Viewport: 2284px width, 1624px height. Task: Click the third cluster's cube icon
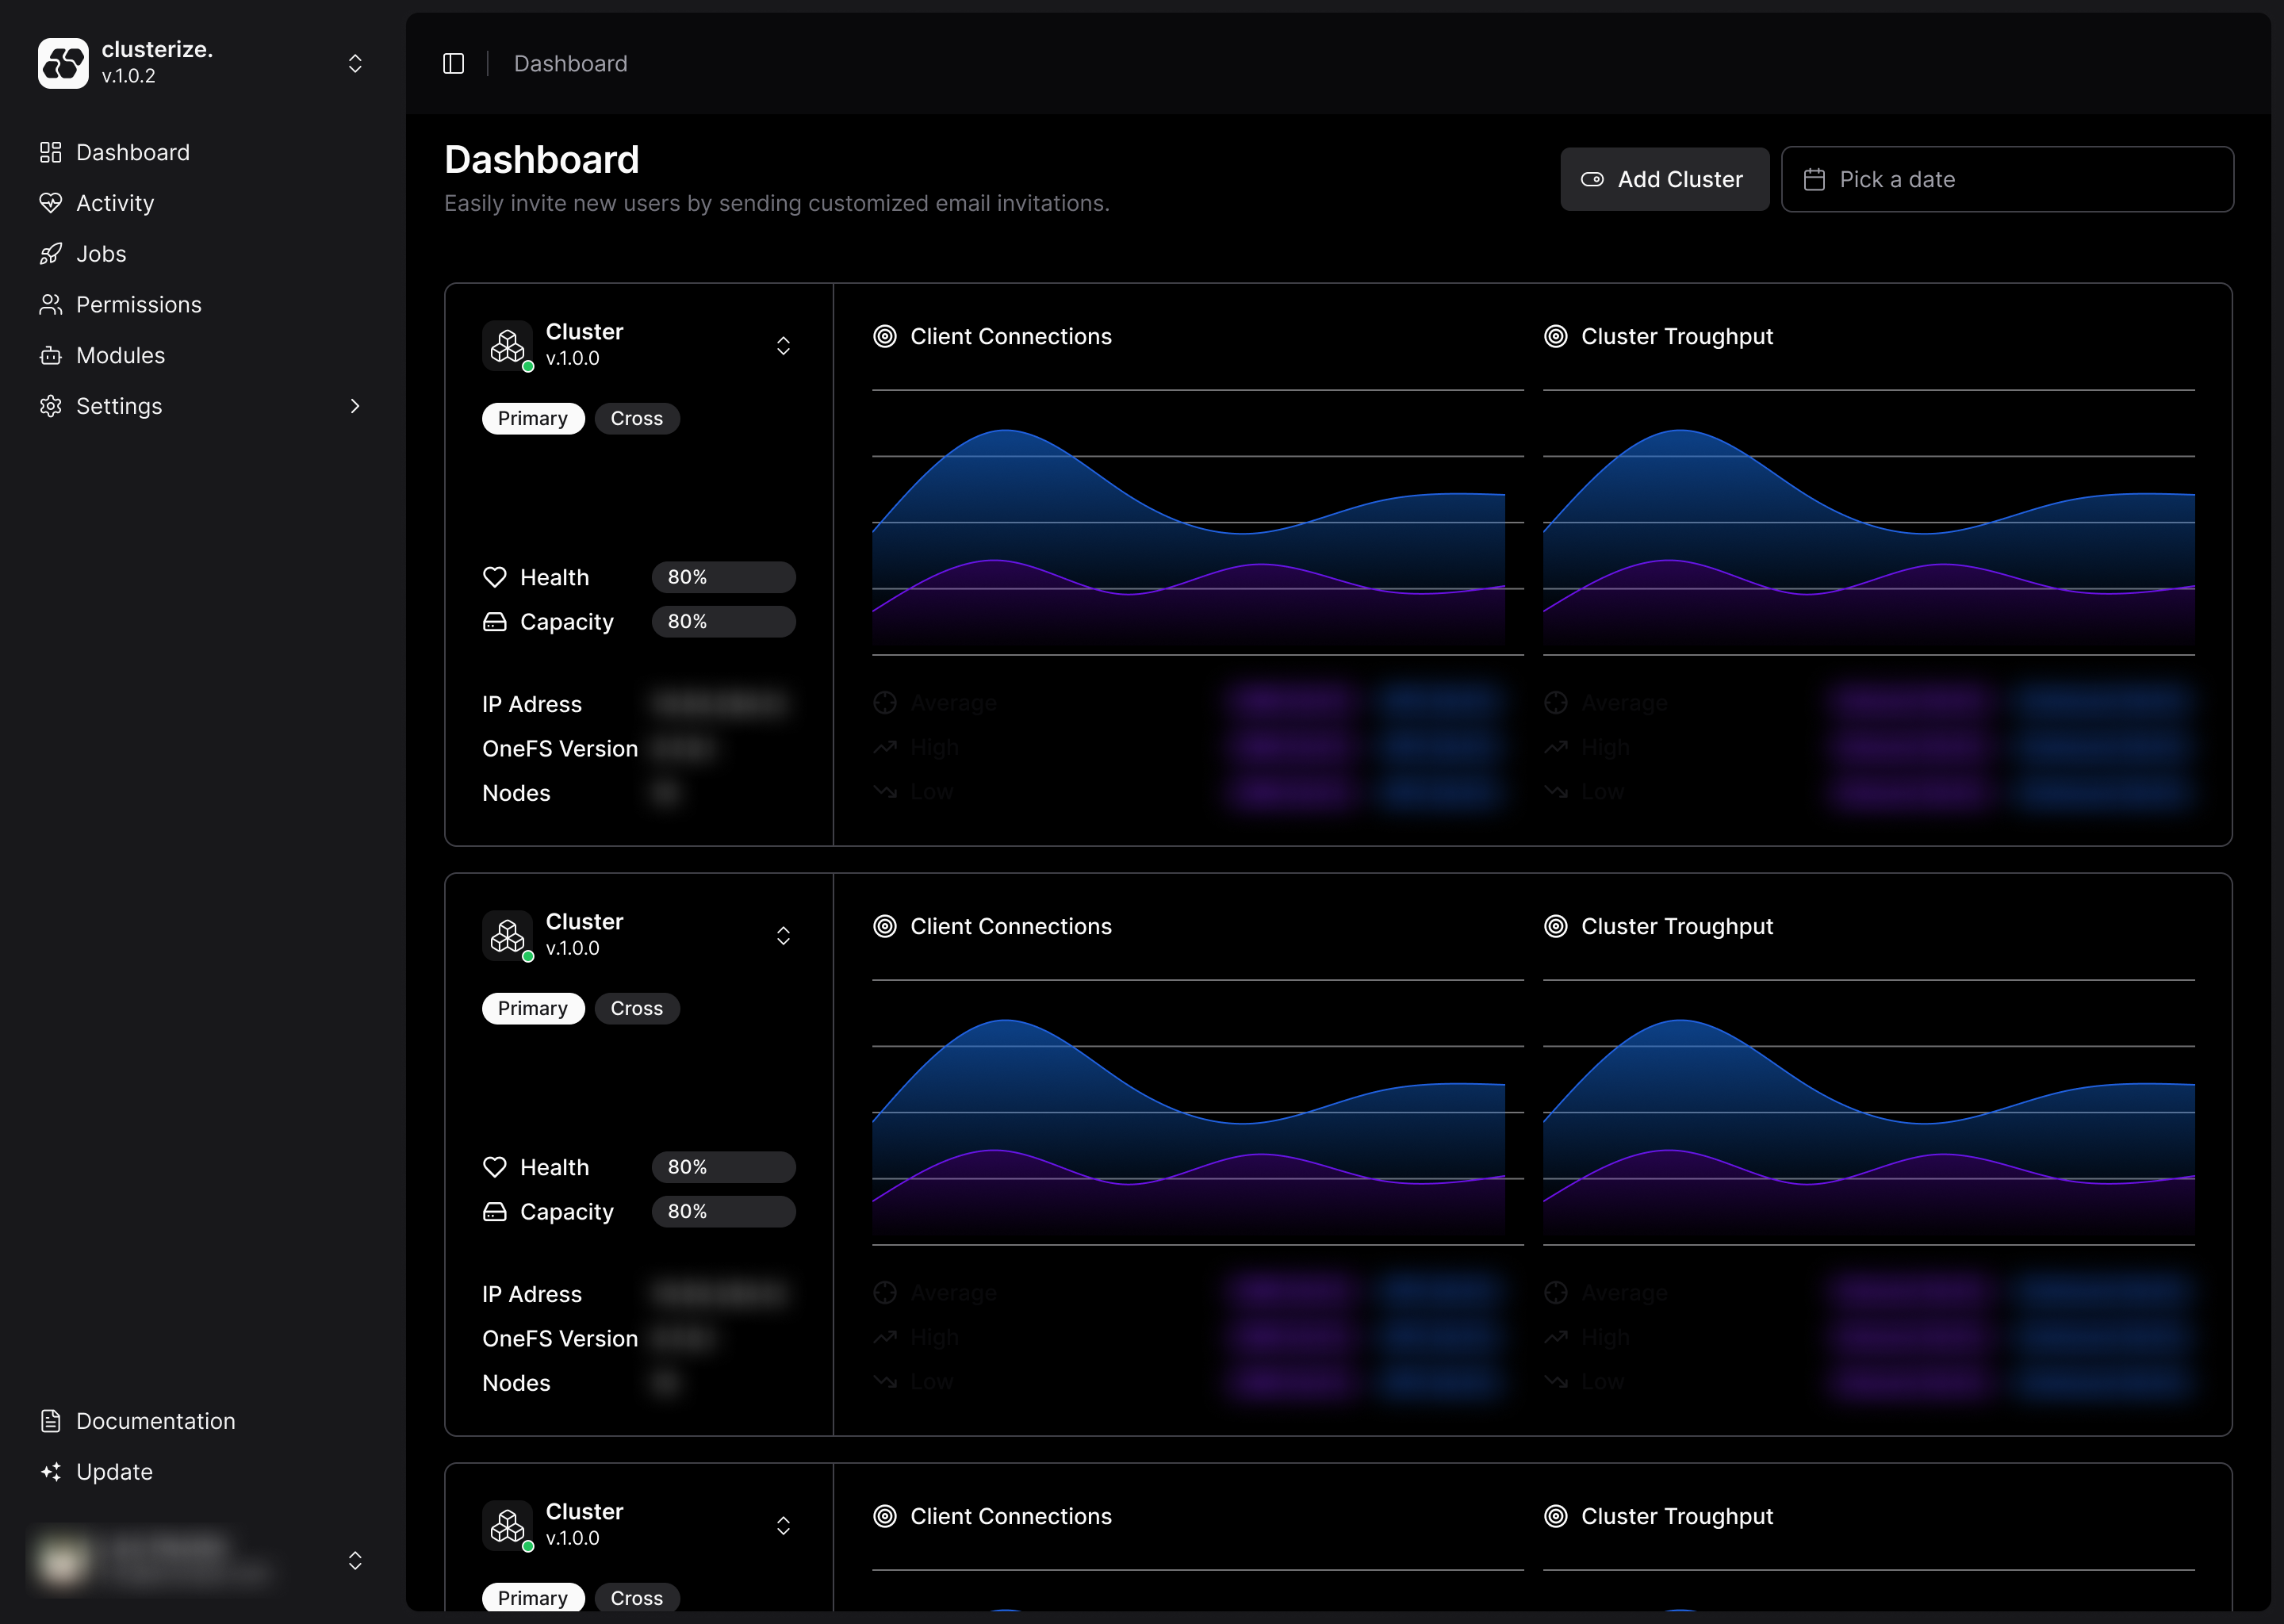508,1526
